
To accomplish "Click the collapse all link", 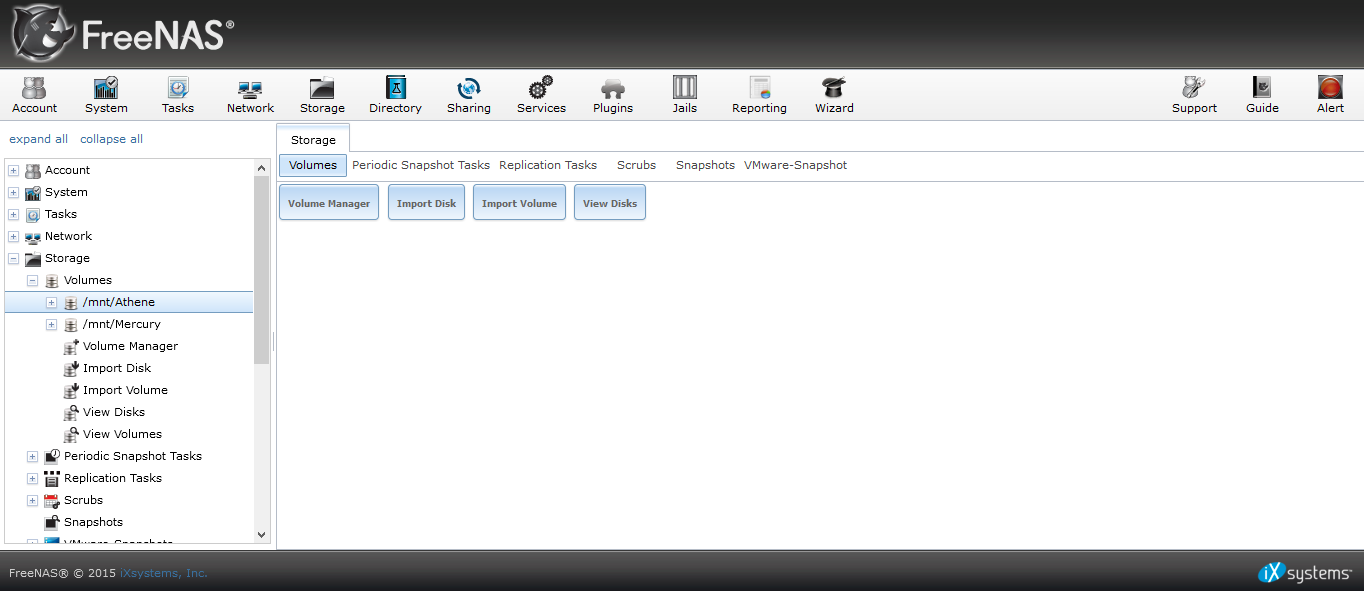I will pos(111,139).
